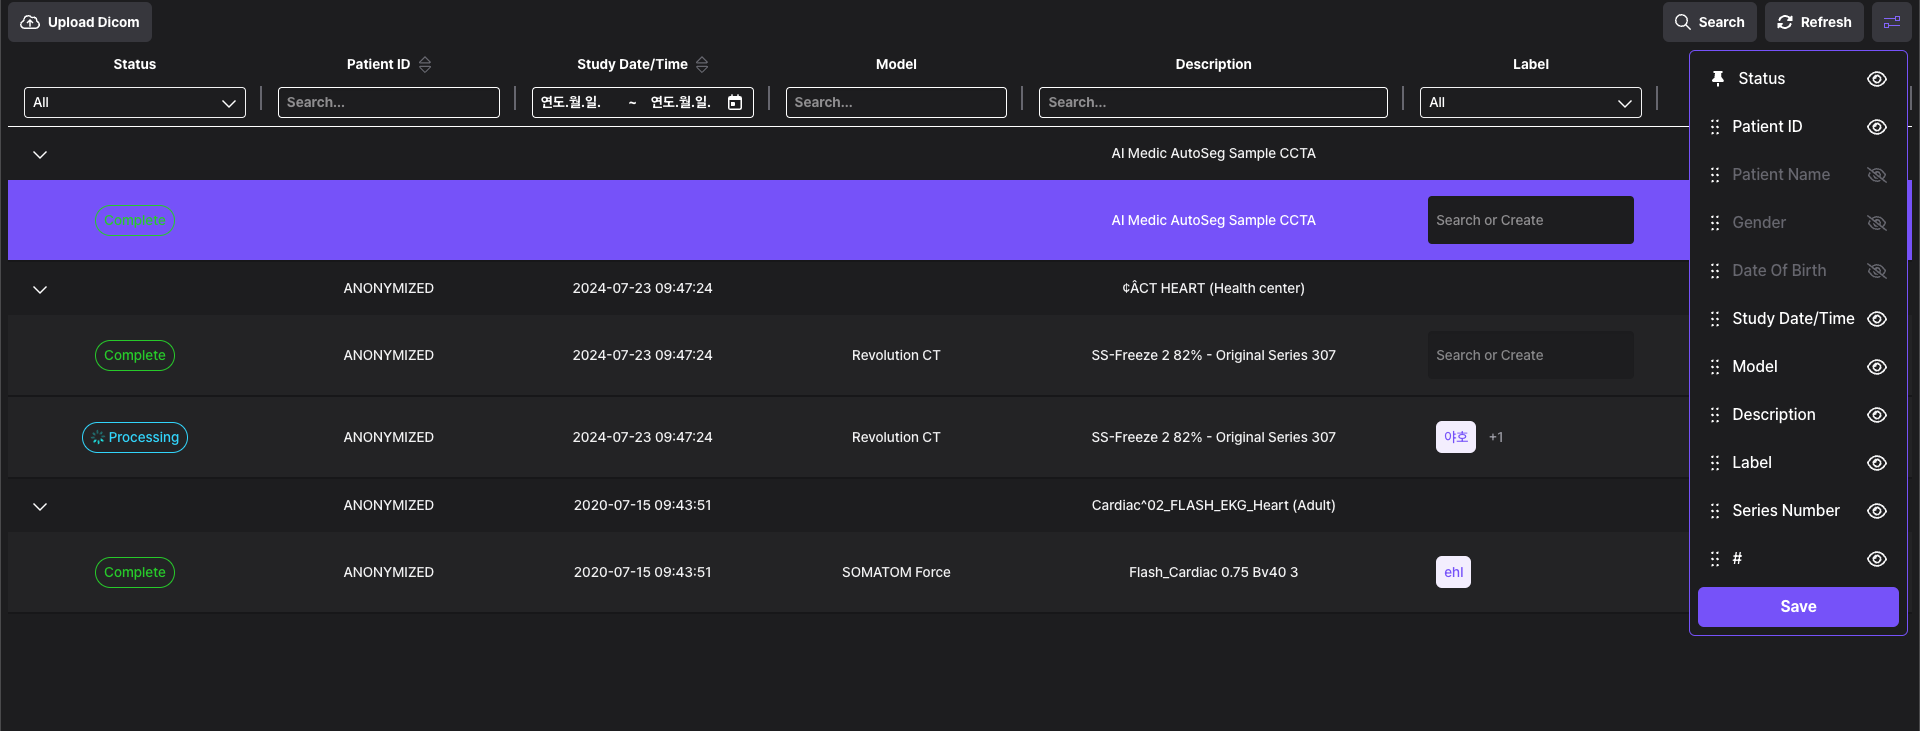The width and height of the screenshot is (1920, 731).
Task: Click drag handle next to Date Of Birth
Action: tap(1715, 271)
